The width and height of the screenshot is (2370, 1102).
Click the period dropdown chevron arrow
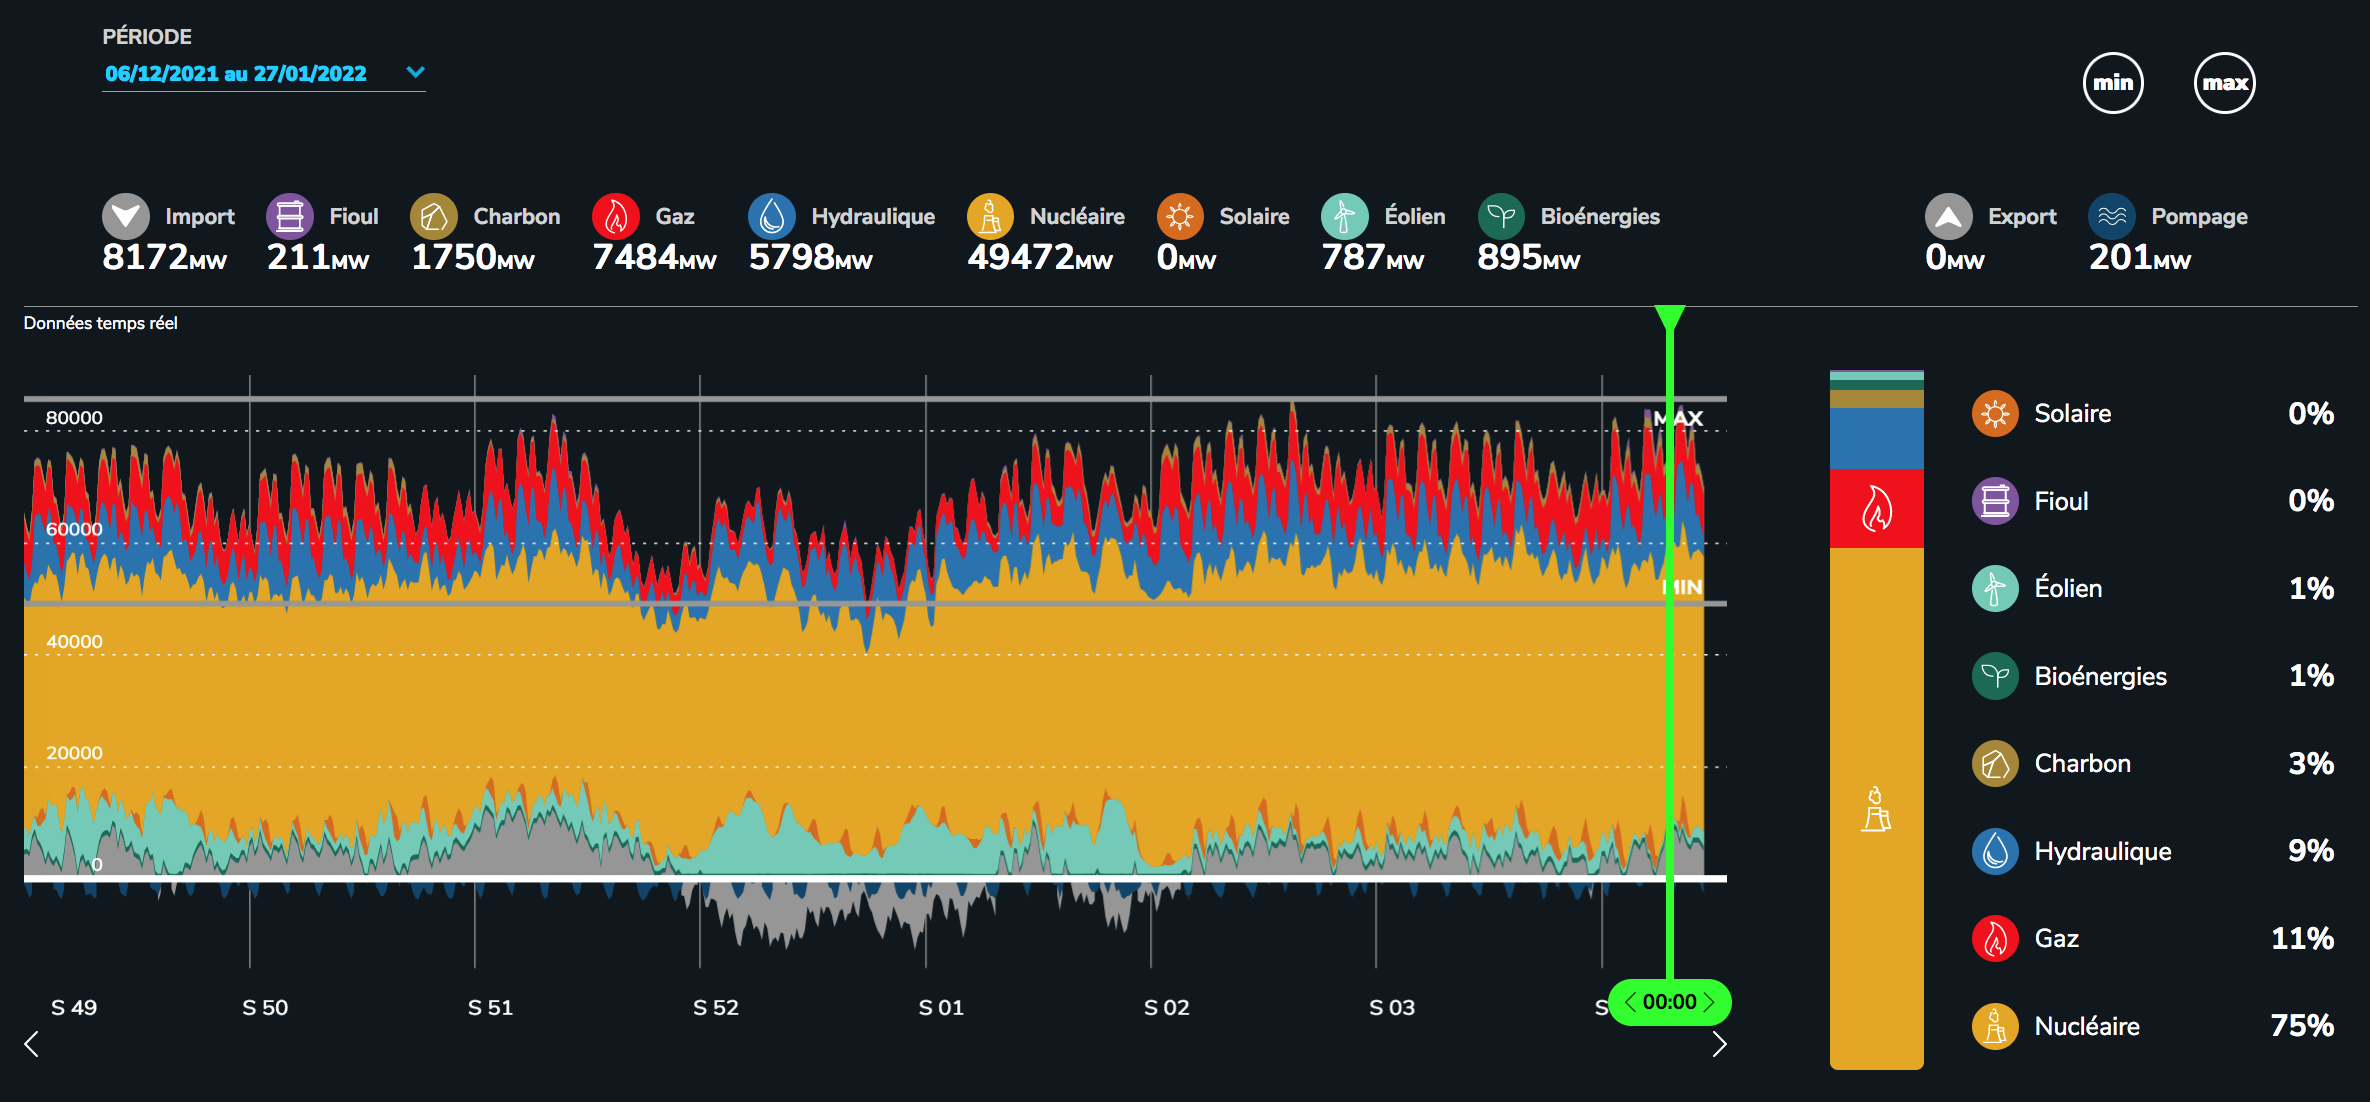[416, 72]
